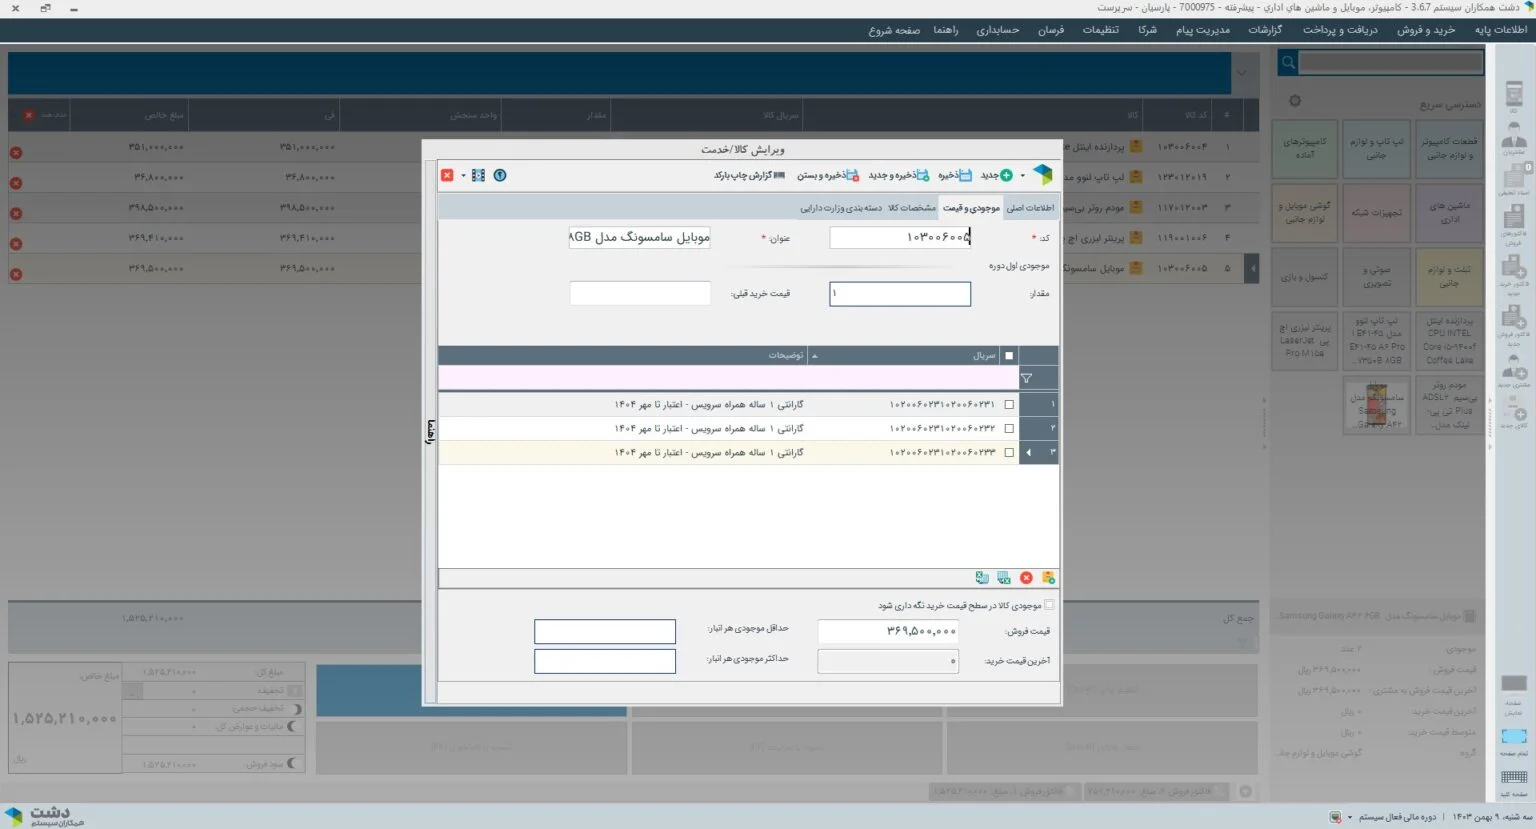
Task: Select the Samsung Galaxy product thumbnail tile
Action: (1377, 406)
